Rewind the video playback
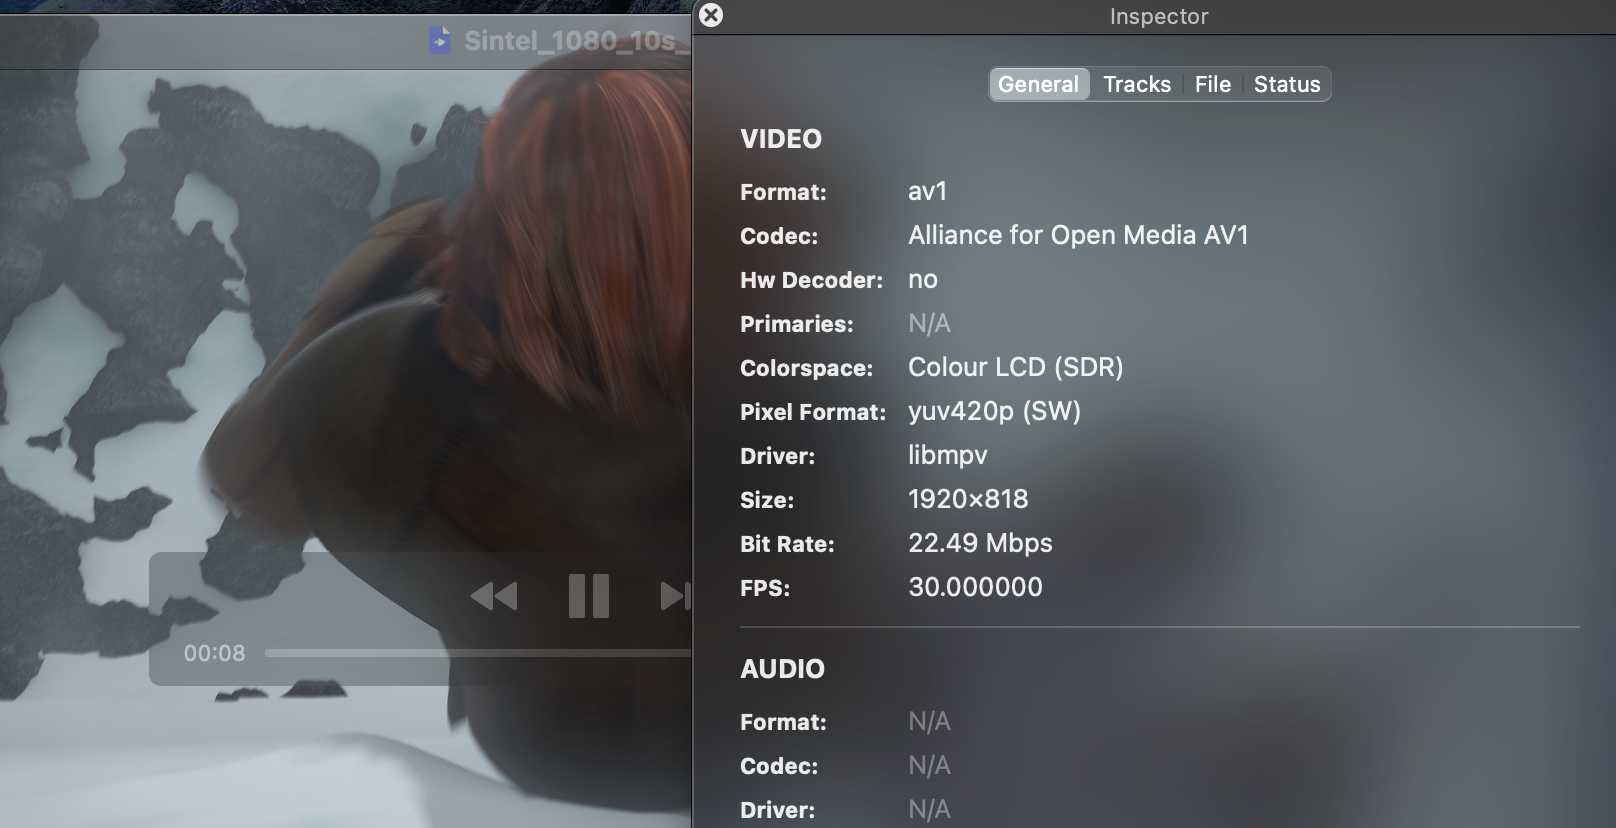This screenshot has width=1616, height=828. pos(494,597)
